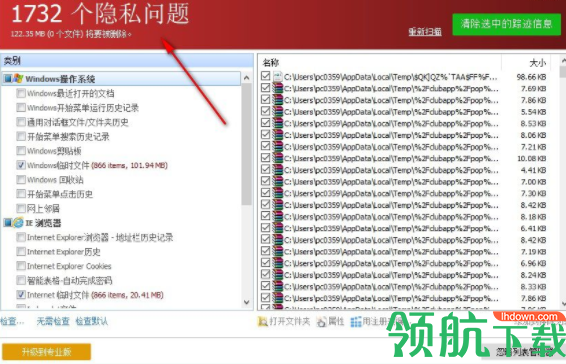Select the Windows操作系统 category header
Screen dimensions: 566x364
pos(121,78)
